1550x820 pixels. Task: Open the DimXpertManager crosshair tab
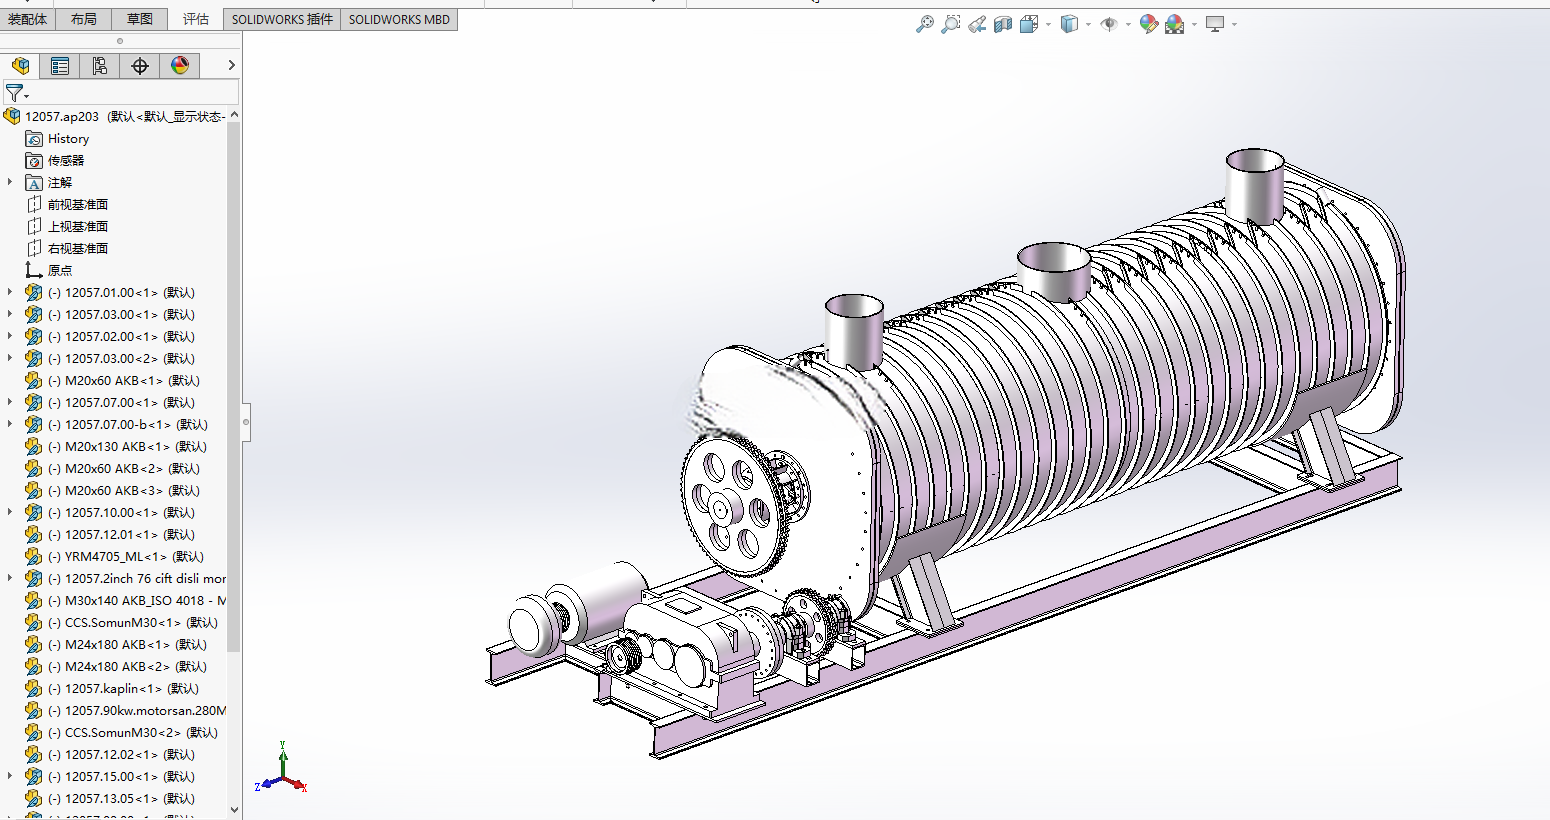(140, 66)
